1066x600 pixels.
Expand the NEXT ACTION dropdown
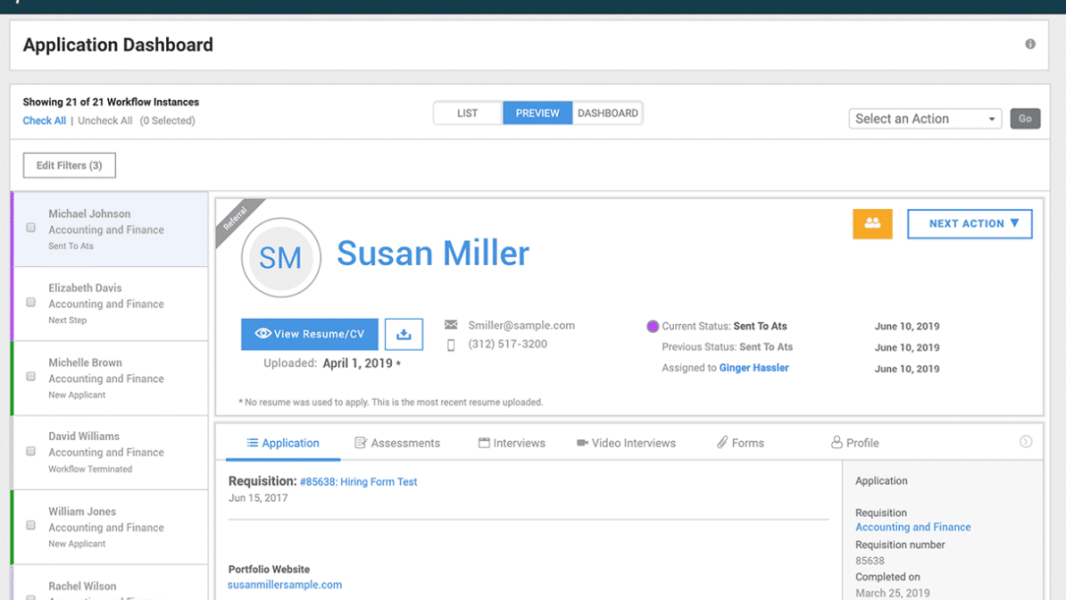tap(969, 224)
